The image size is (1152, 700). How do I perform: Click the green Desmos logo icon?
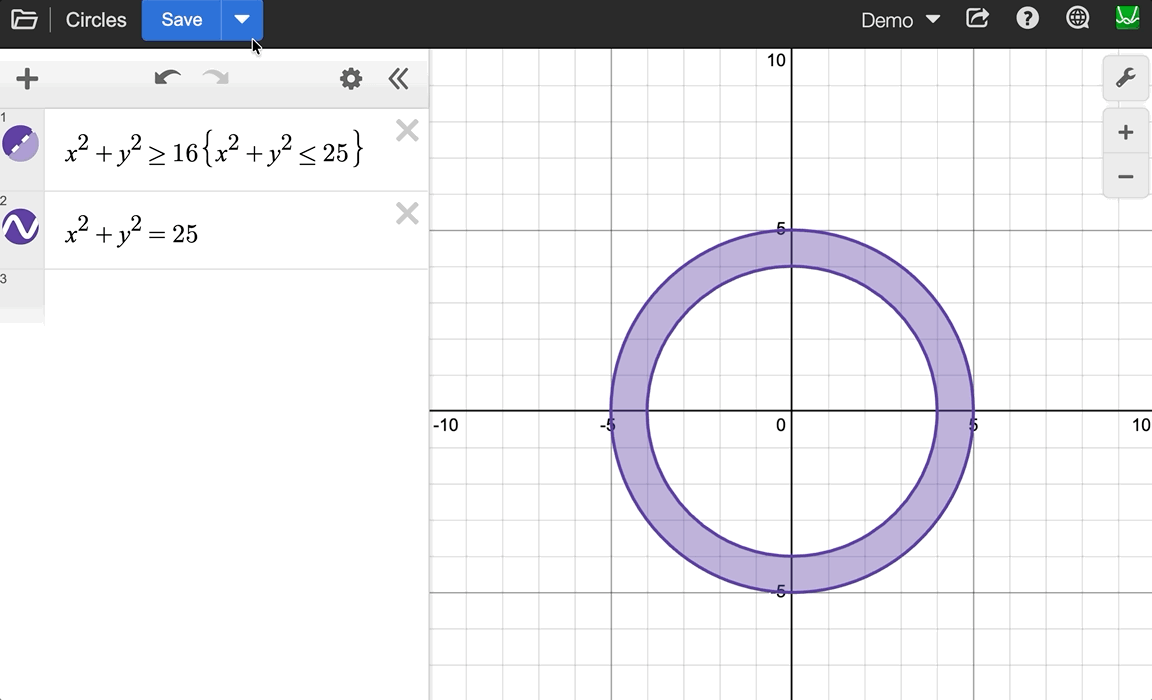pyautogui.click(x=1127, y=18)
